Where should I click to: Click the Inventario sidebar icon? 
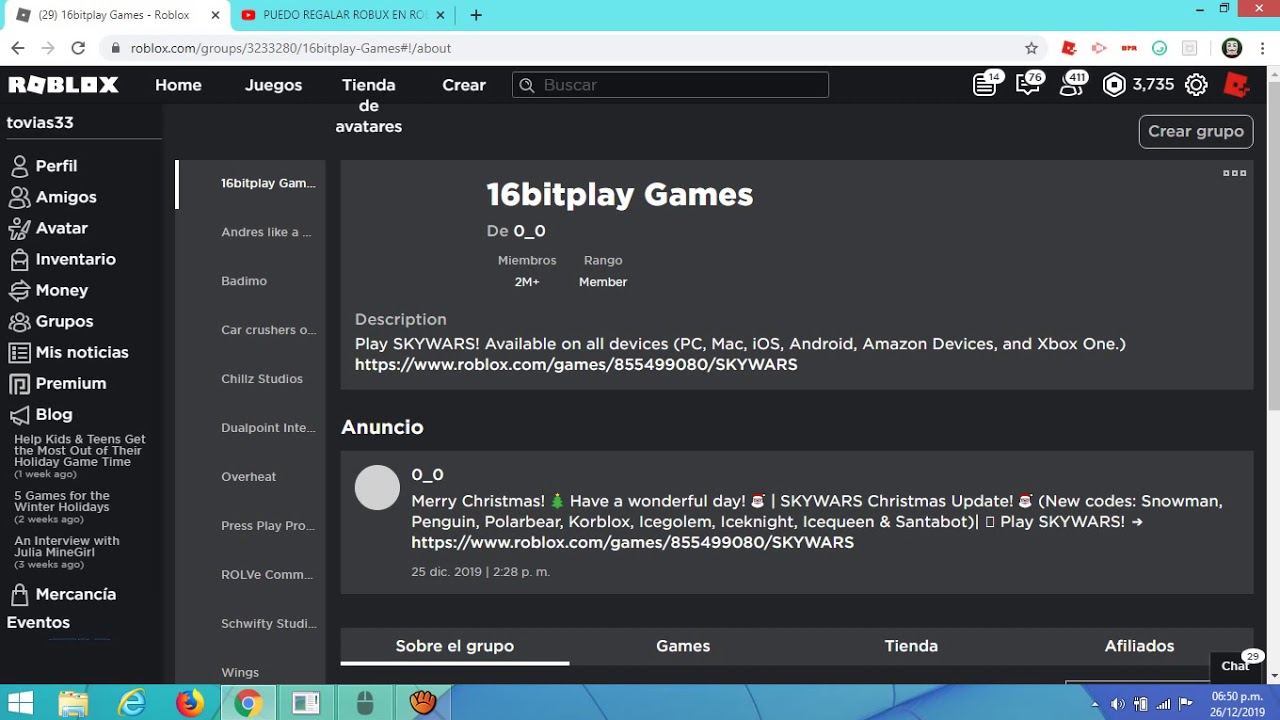19,259
